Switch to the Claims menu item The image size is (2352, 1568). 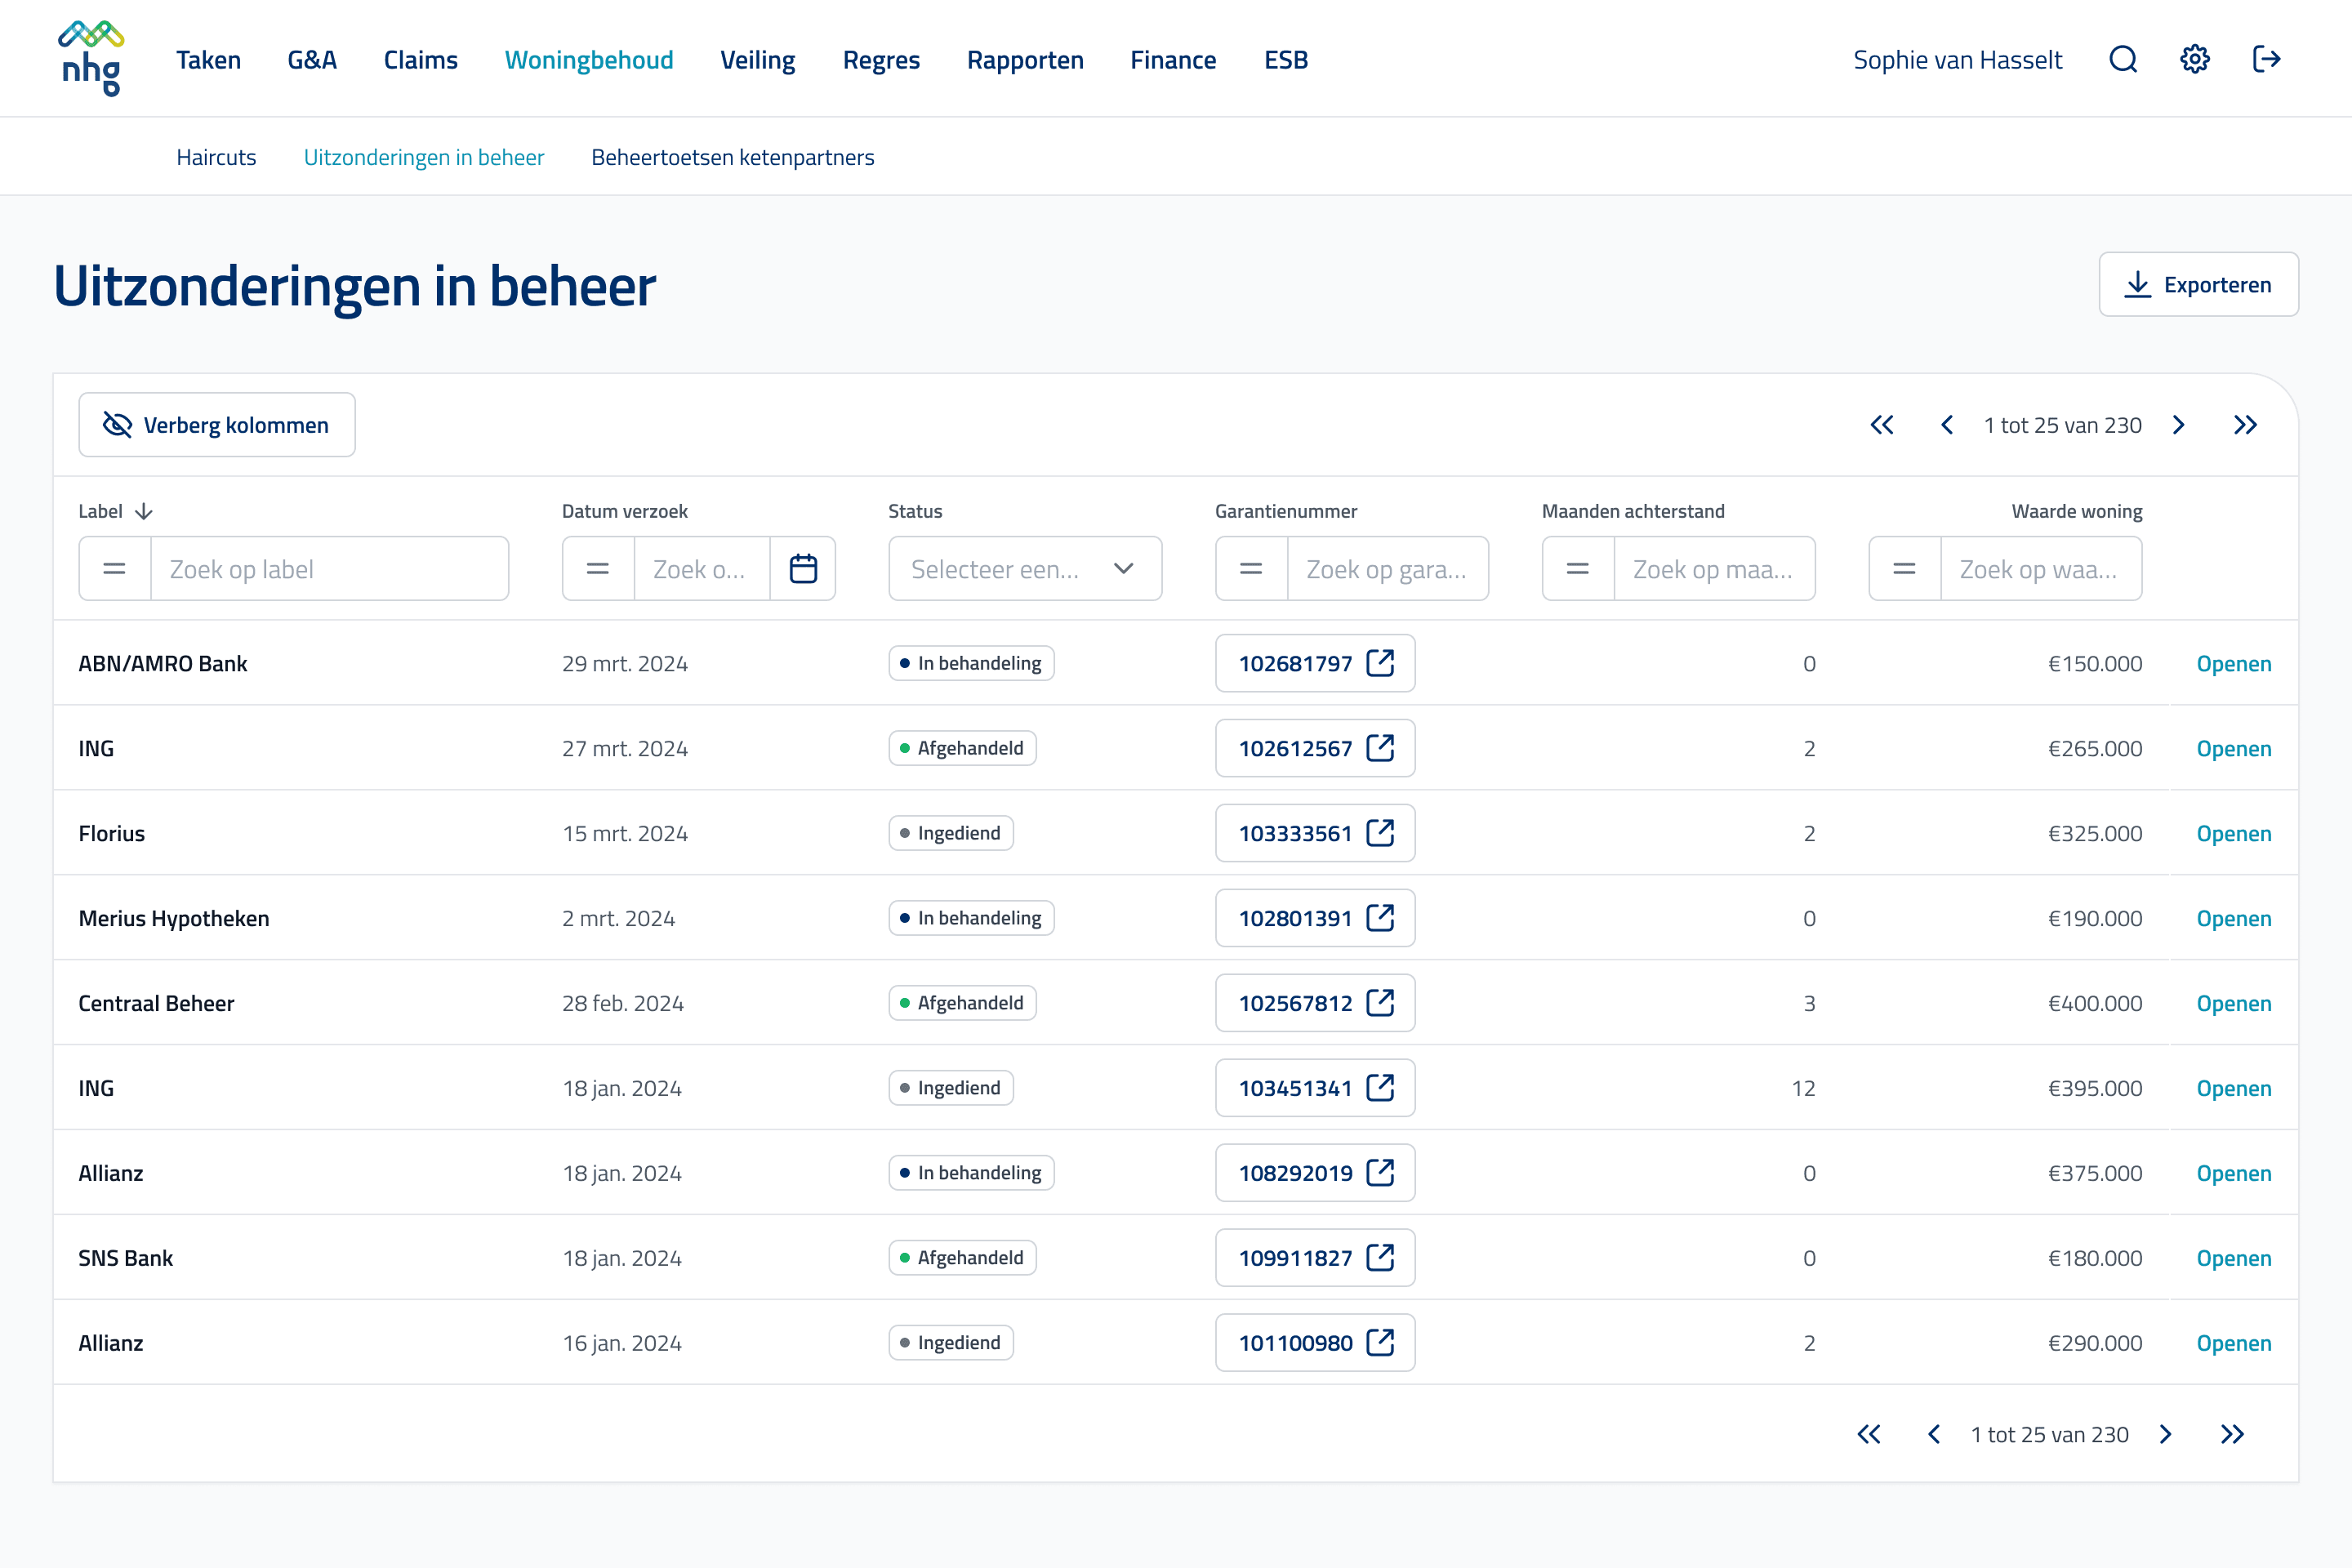point(421,60)
